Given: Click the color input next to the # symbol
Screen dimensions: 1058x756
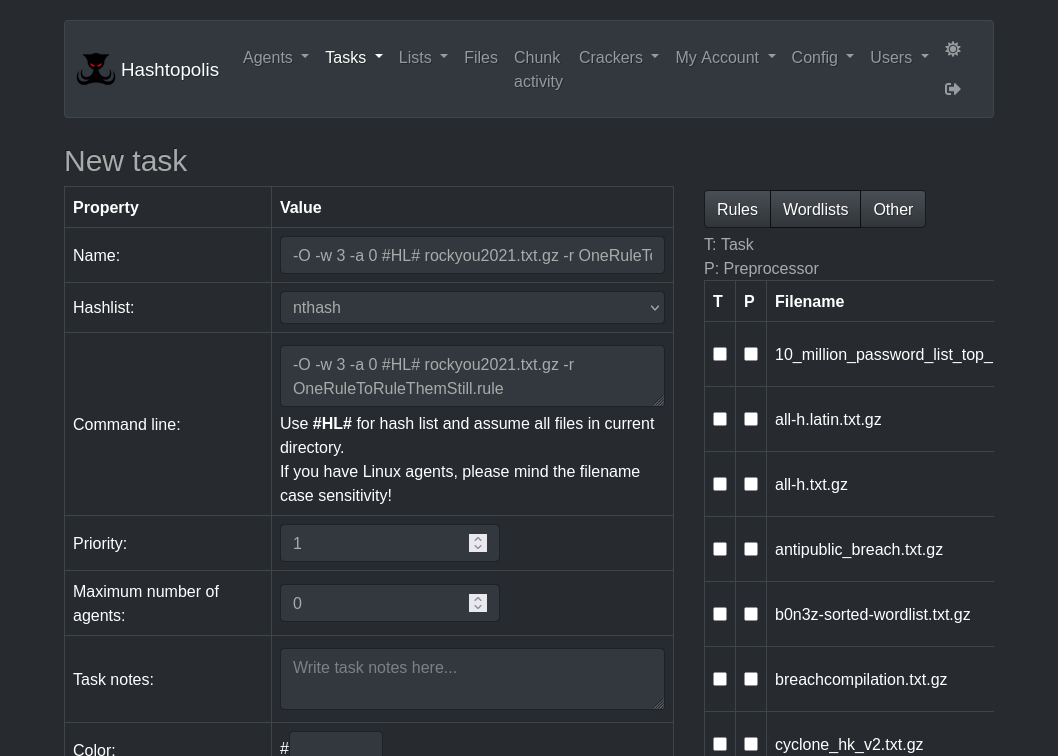Looking at the screenshot, I should [x=335, y=748].
